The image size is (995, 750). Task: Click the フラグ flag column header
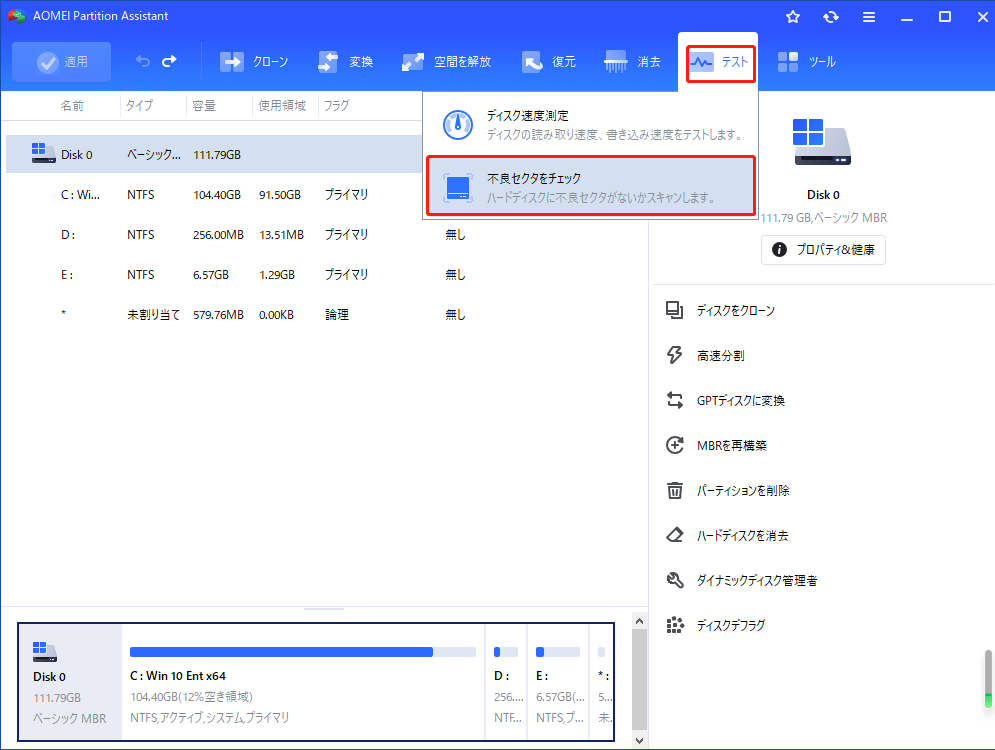[x=336, y=105]
